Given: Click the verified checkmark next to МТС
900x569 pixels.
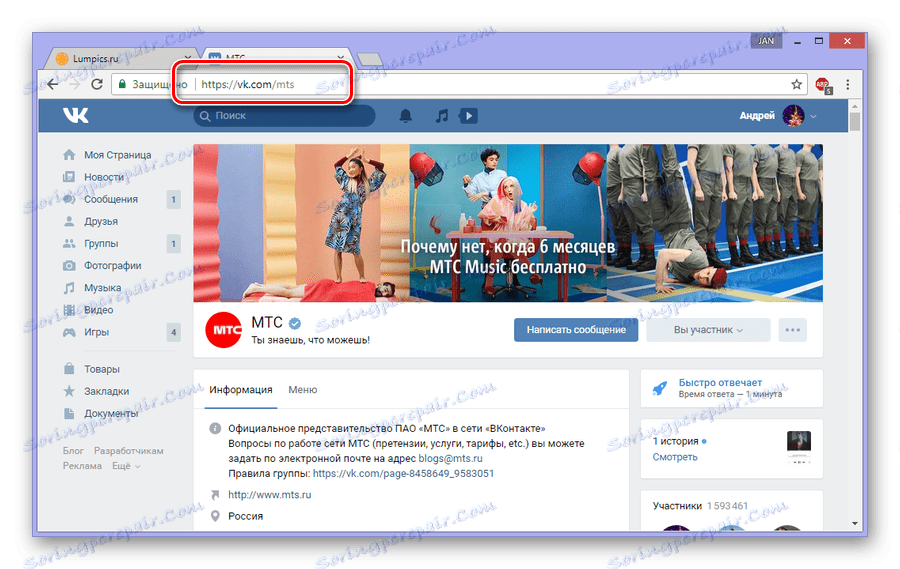Looking at the screenshot, I should point(294,324).
